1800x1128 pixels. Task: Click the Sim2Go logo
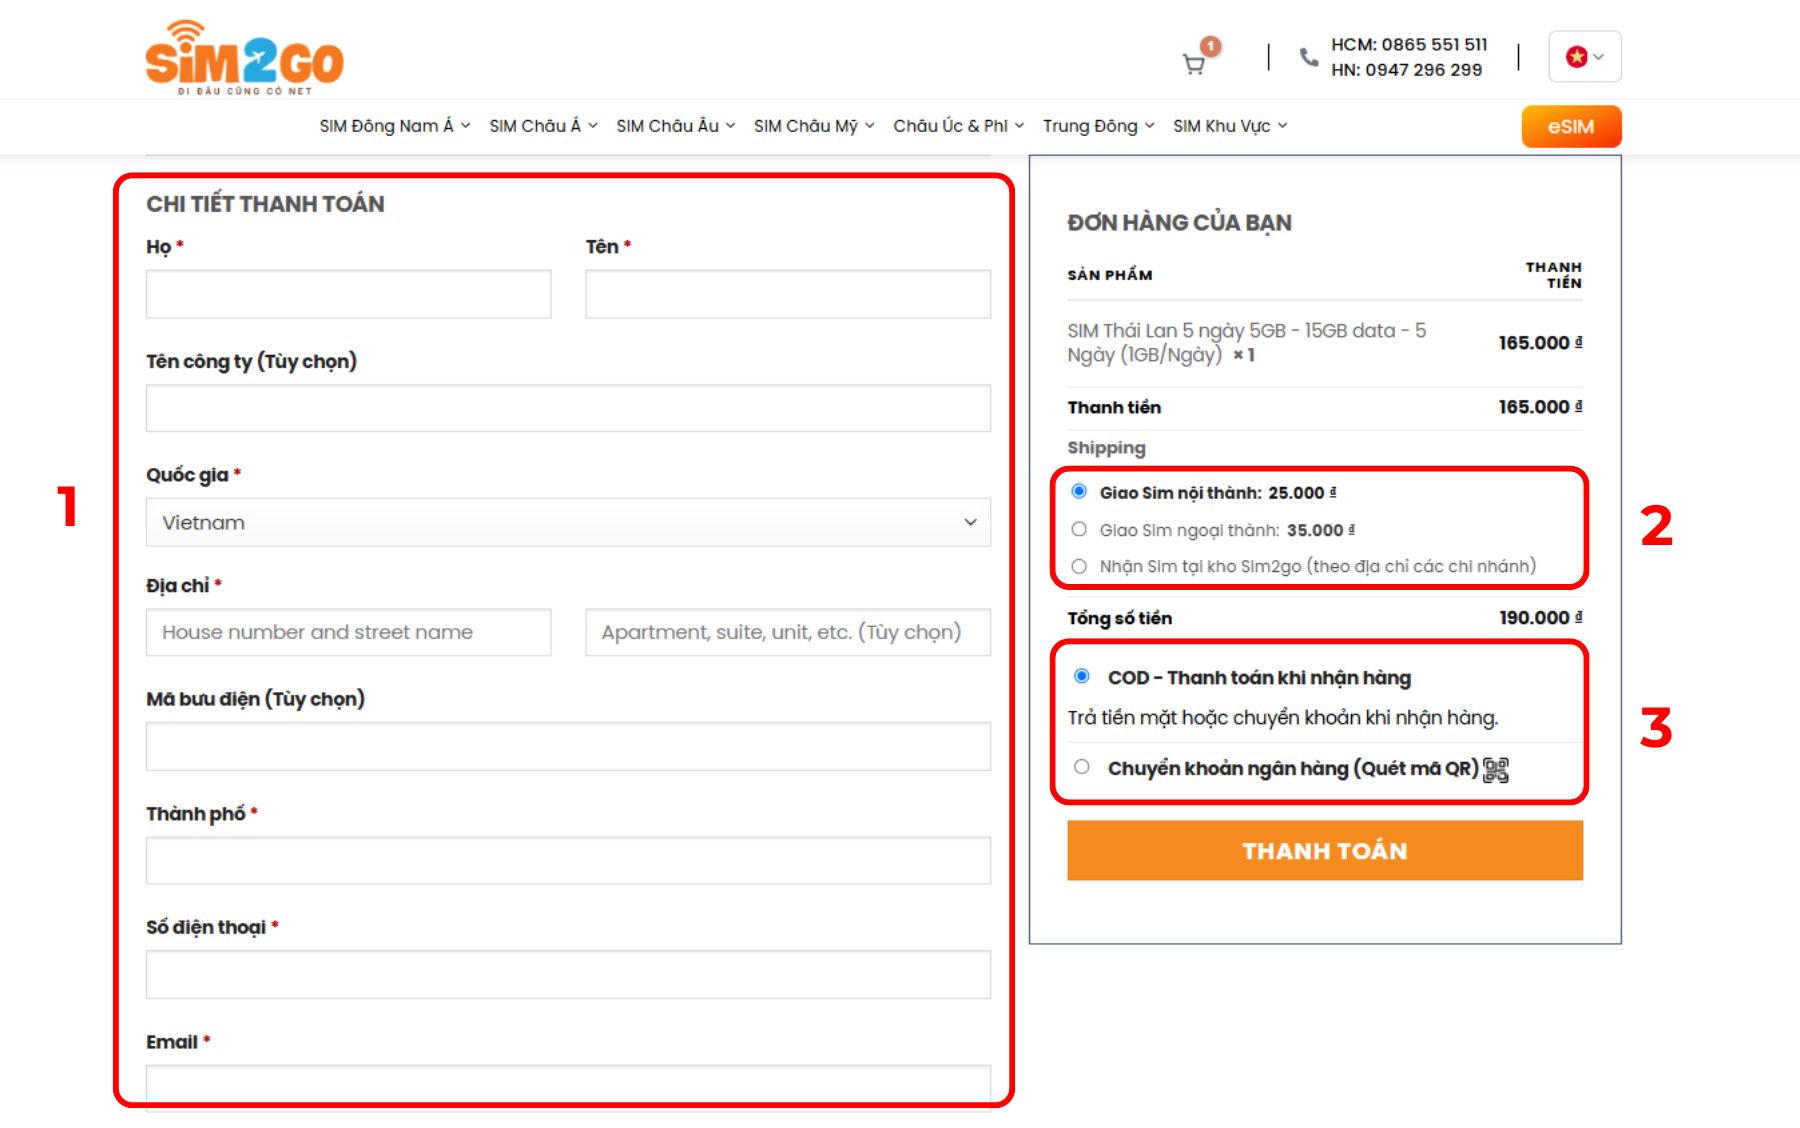[244, 58]
